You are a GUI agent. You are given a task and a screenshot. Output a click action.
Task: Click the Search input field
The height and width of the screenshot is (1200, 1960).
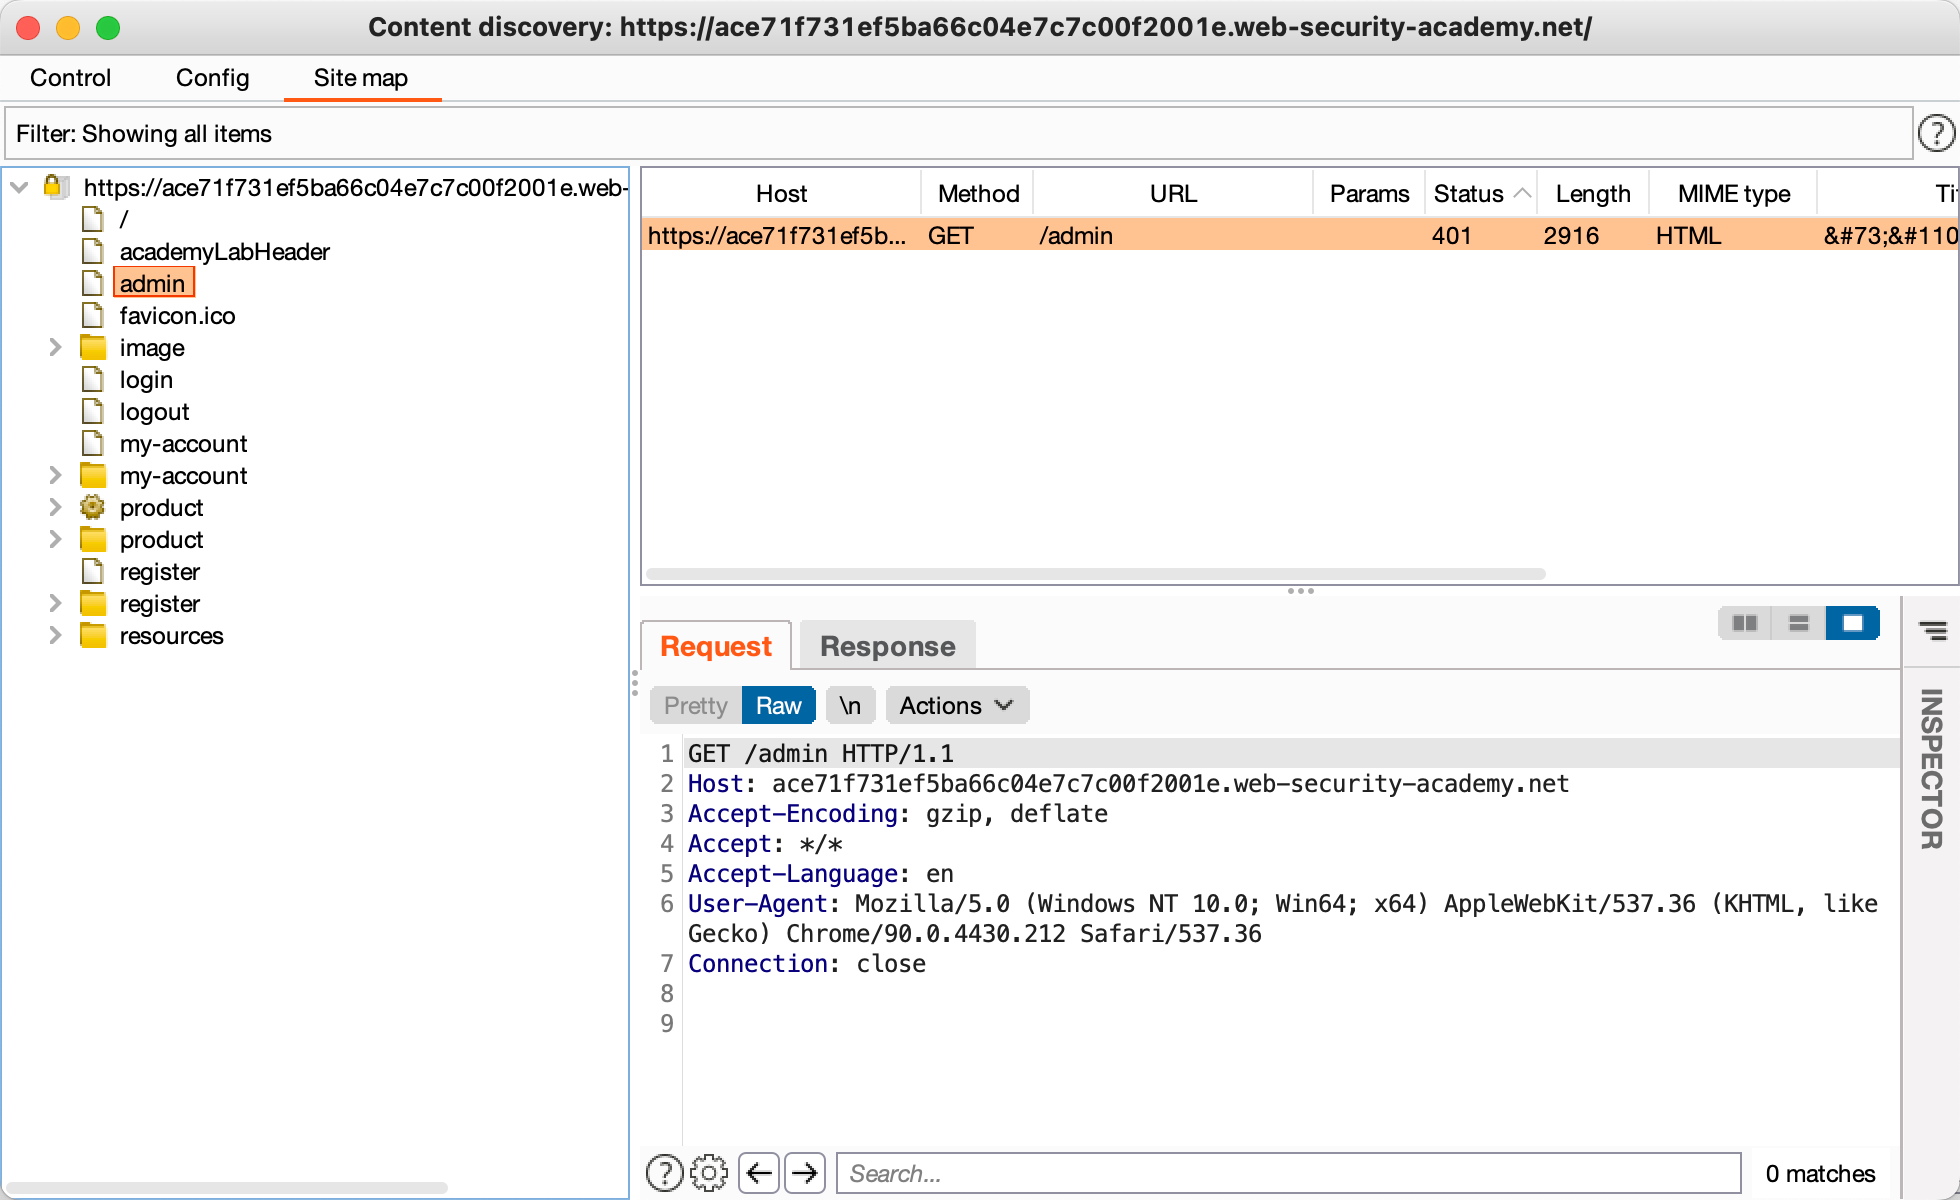(1288, 1173)
